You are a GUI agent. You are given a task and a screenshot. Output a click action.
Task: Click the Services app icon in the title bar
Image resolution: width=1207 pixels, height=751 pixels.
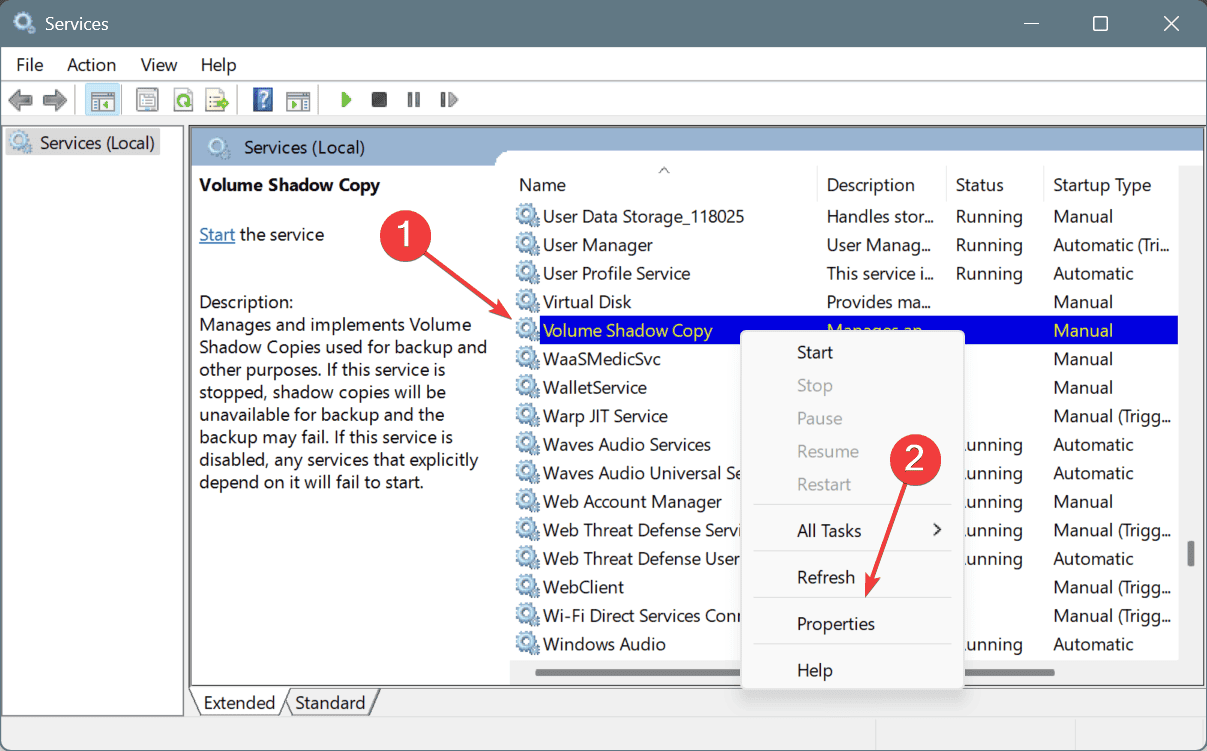(24, 22)
